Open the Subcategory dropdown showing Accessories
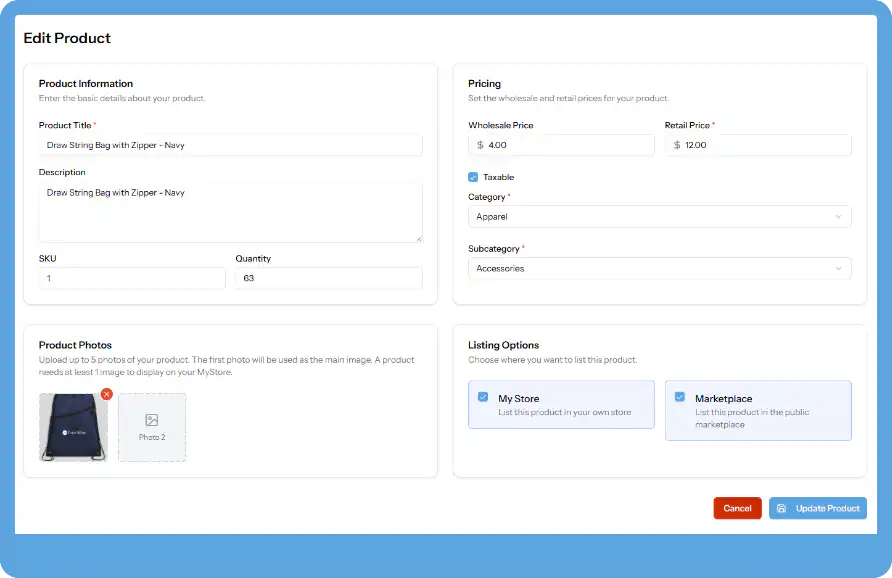 (659, 268)
